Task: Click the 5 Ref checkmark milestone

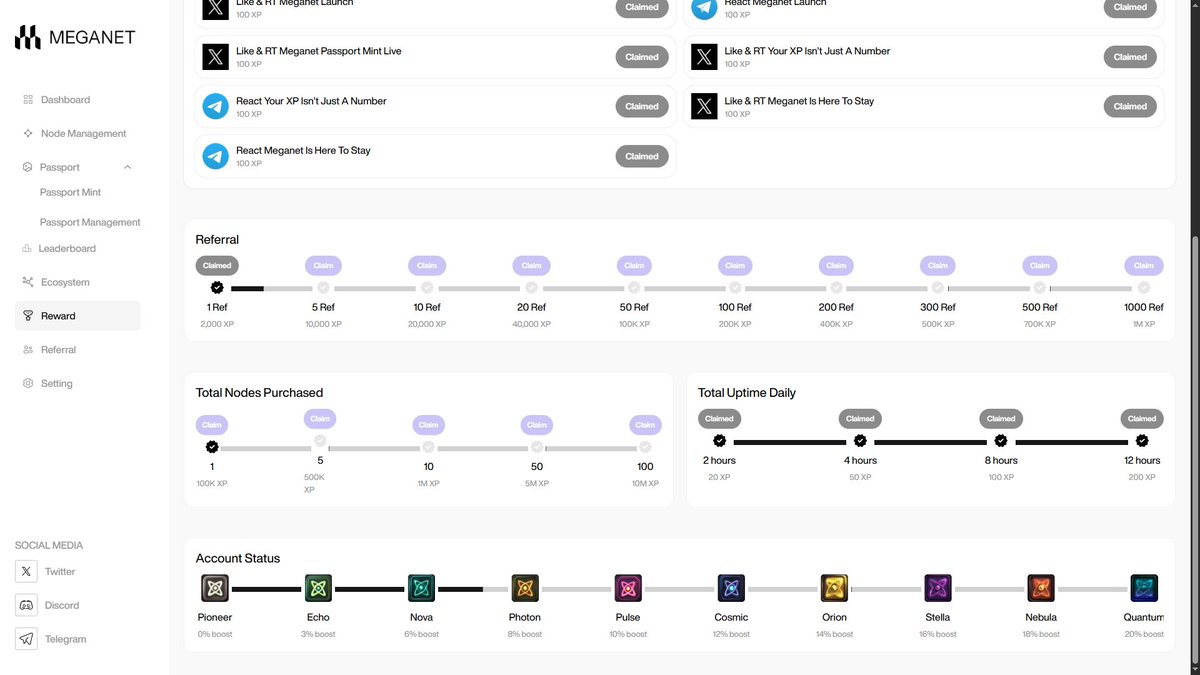Action: tap(323, 288)
